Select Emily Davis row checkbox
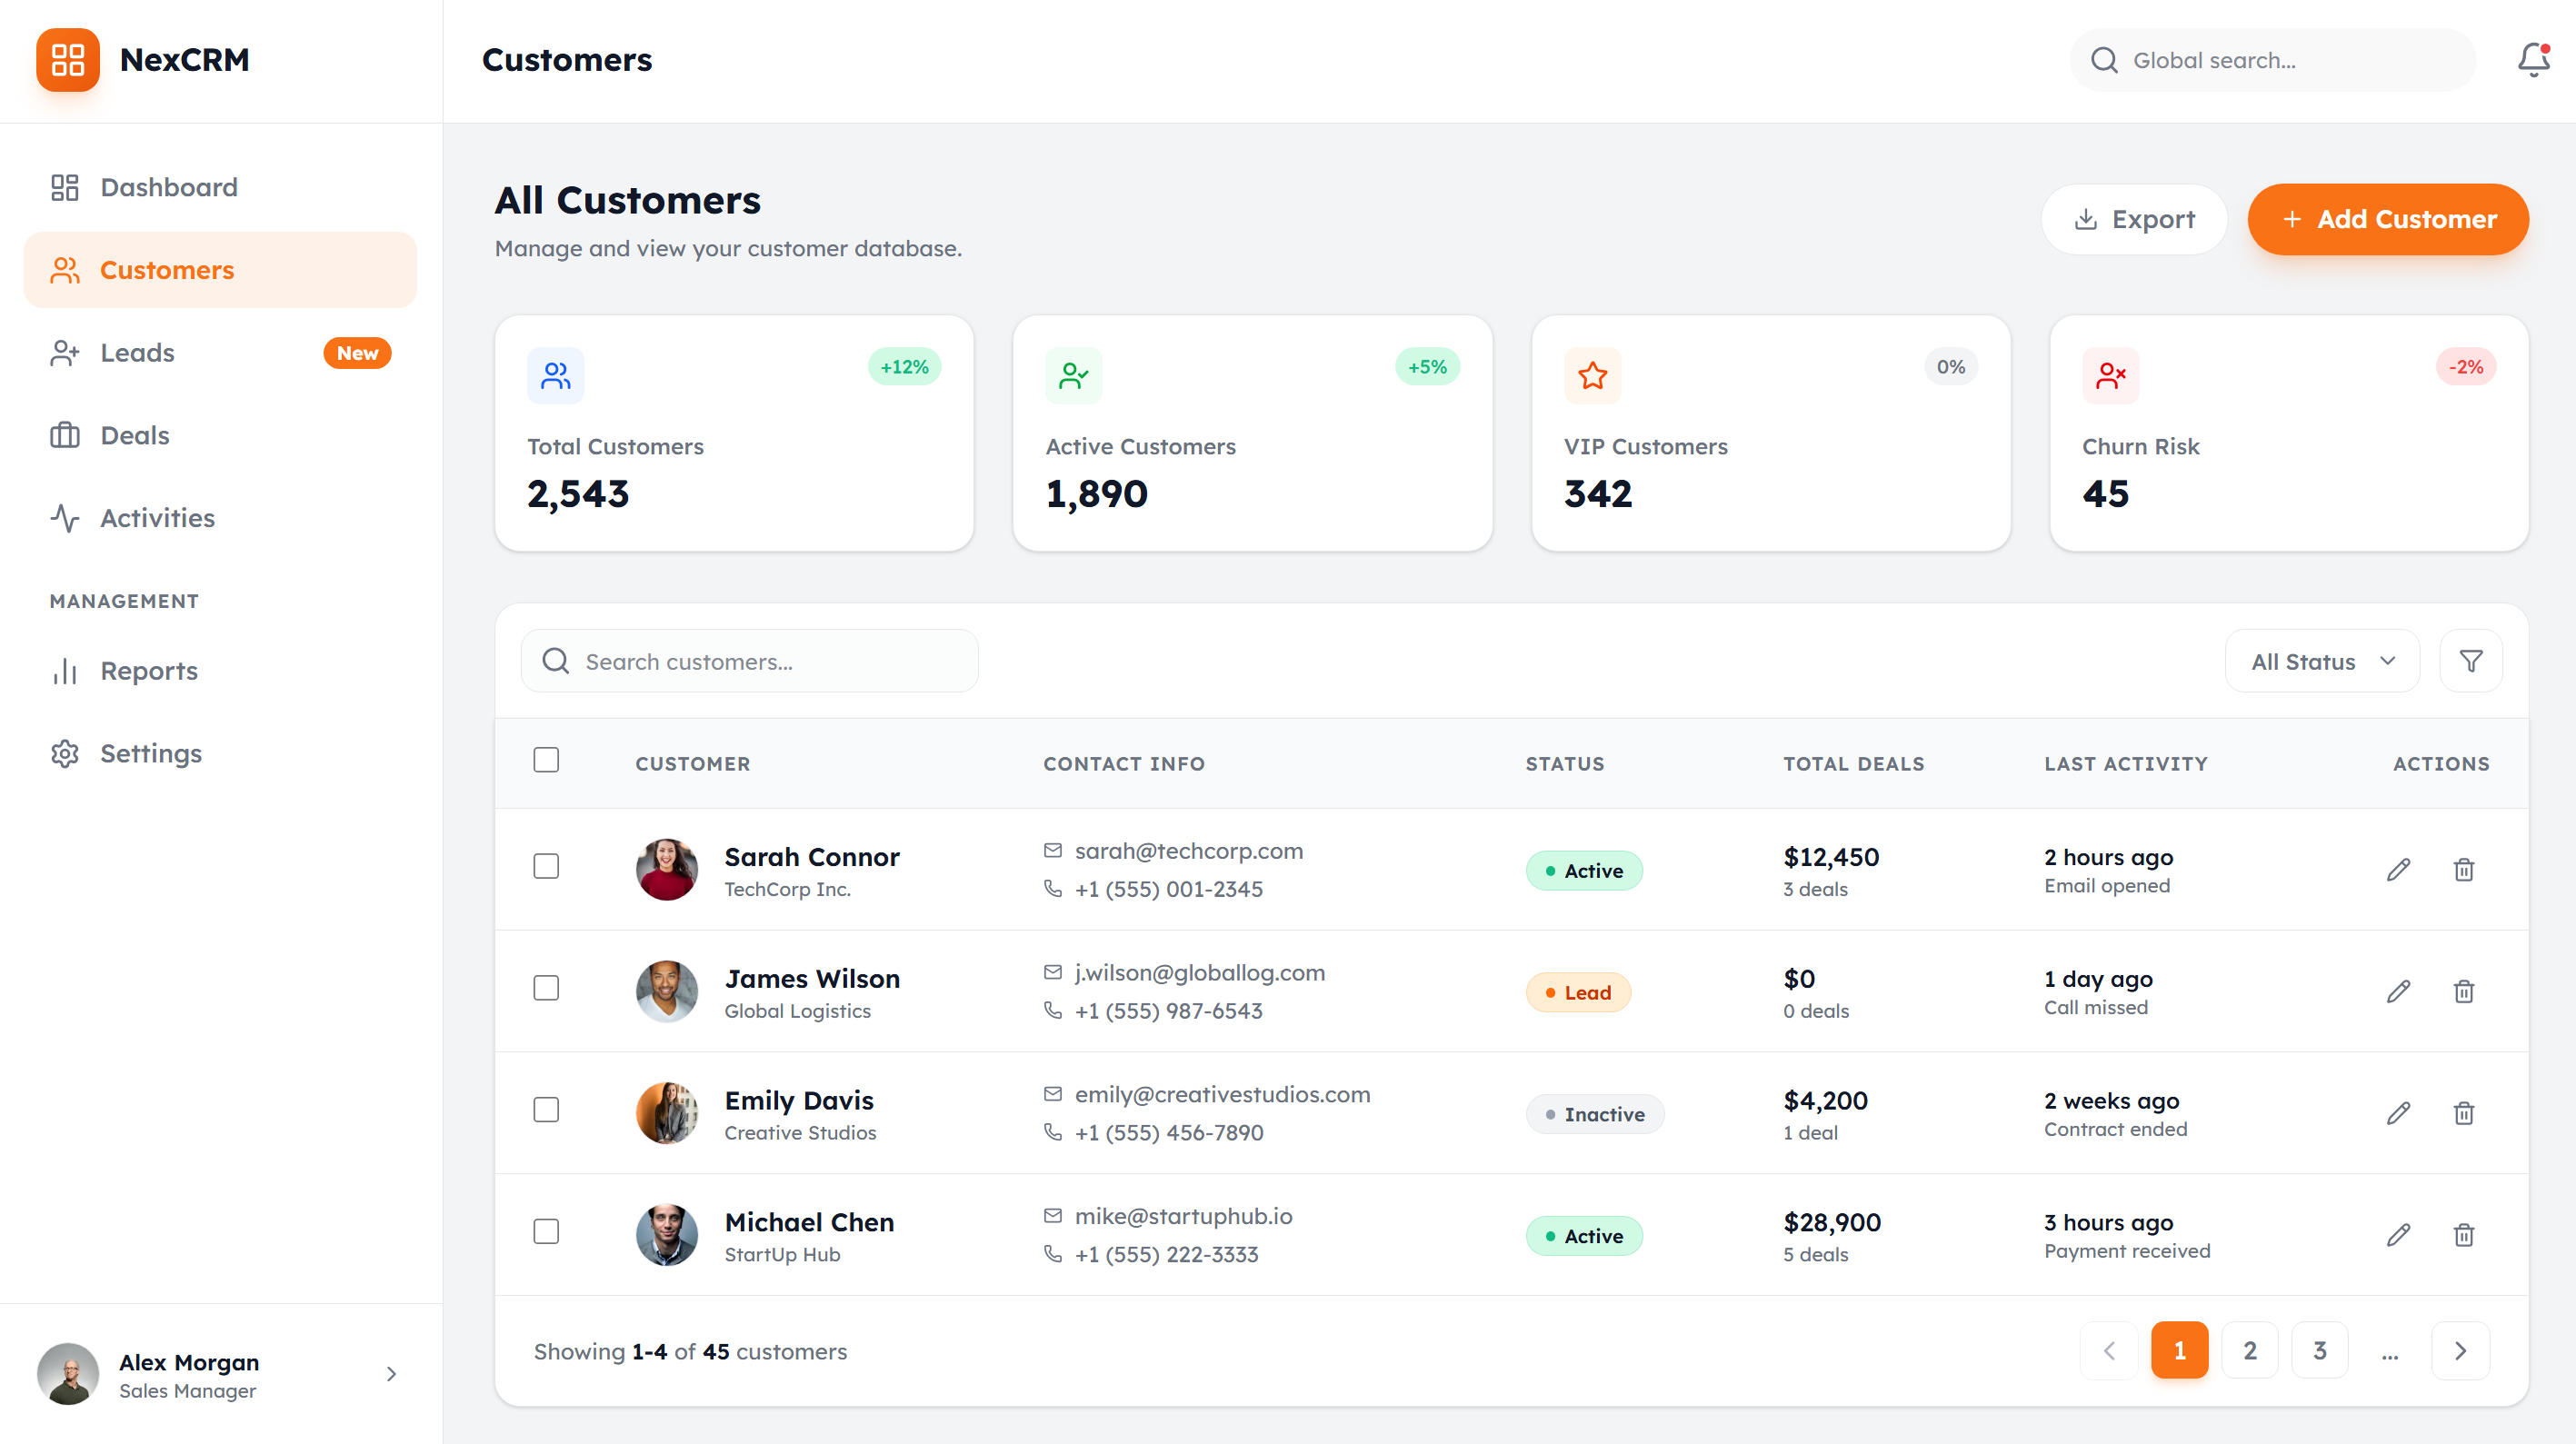Viewport: 2576px width, 1444px height. coord(546,1110)
